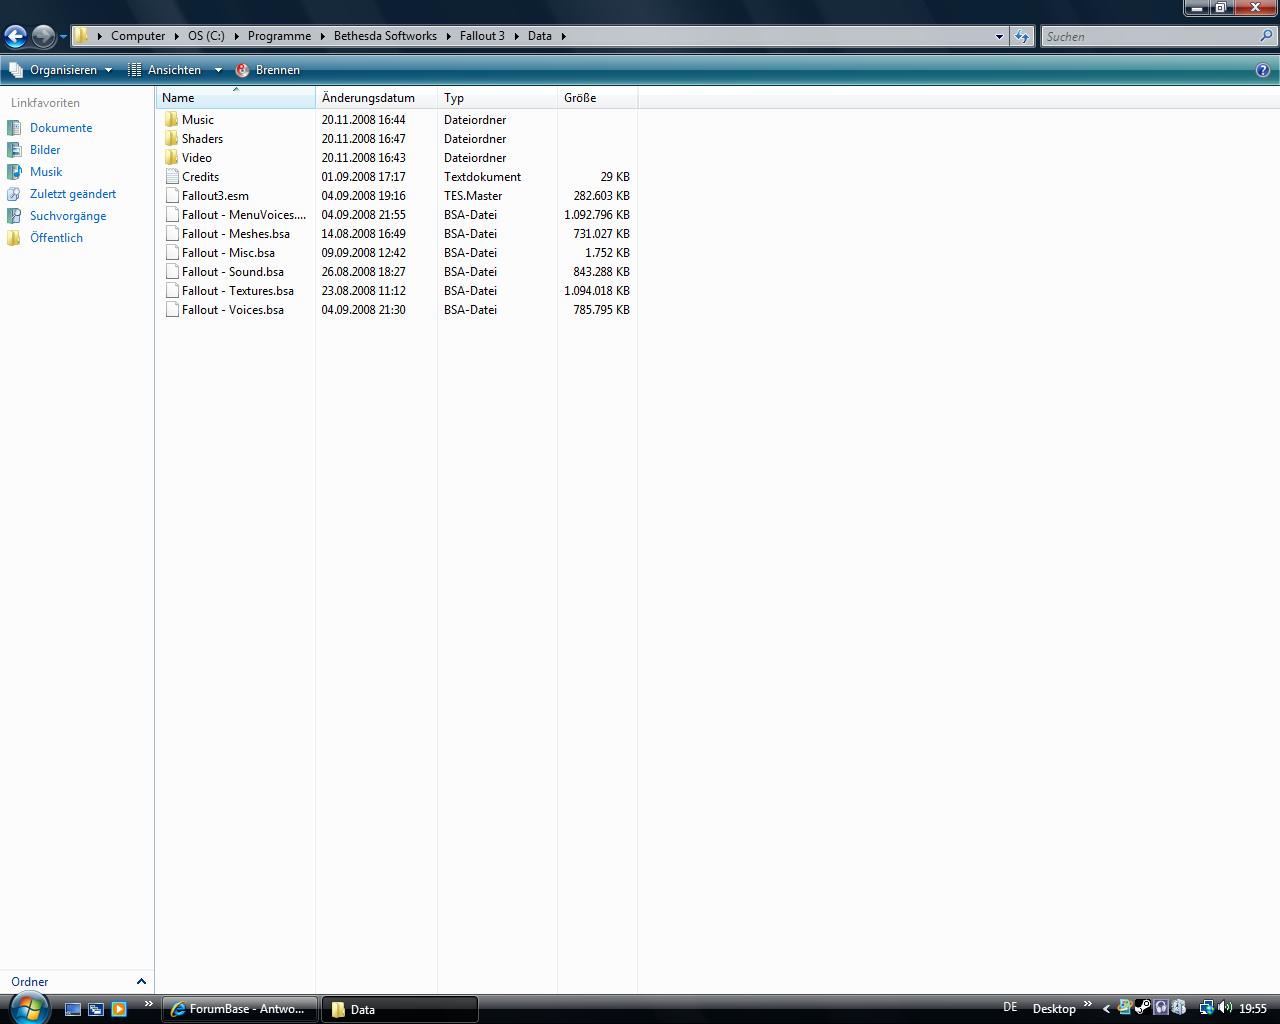The image size is (1280, 1024).
Task: Select Fallout - Meshes.bsa file
Action: tap(236, 234)
